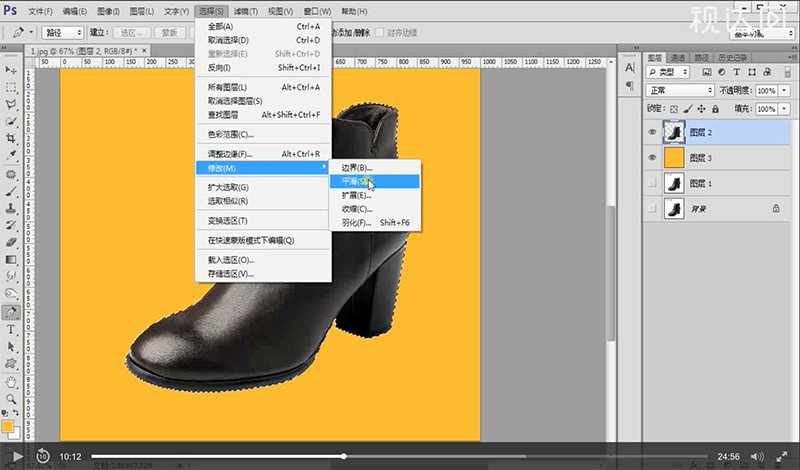Open the workspace switcher dropdown
800x470 pixels.
tap(762, 34)
